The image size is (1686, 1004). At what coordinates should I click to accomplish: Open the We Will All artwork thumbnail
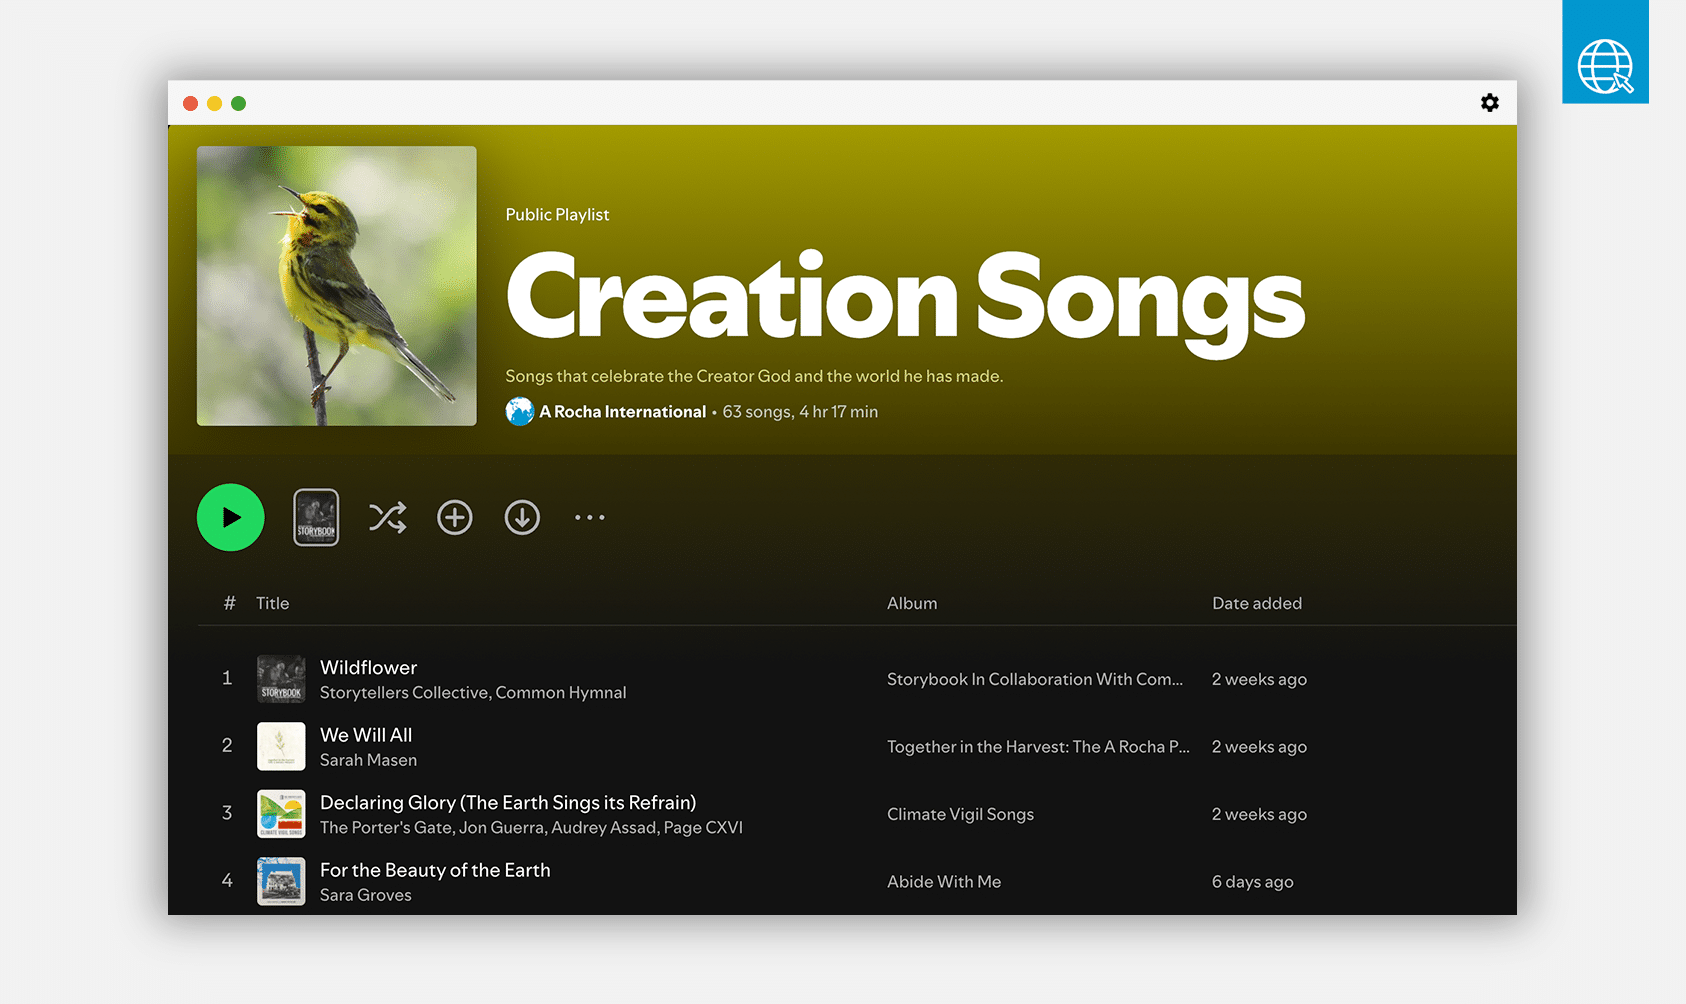point(281,747)
